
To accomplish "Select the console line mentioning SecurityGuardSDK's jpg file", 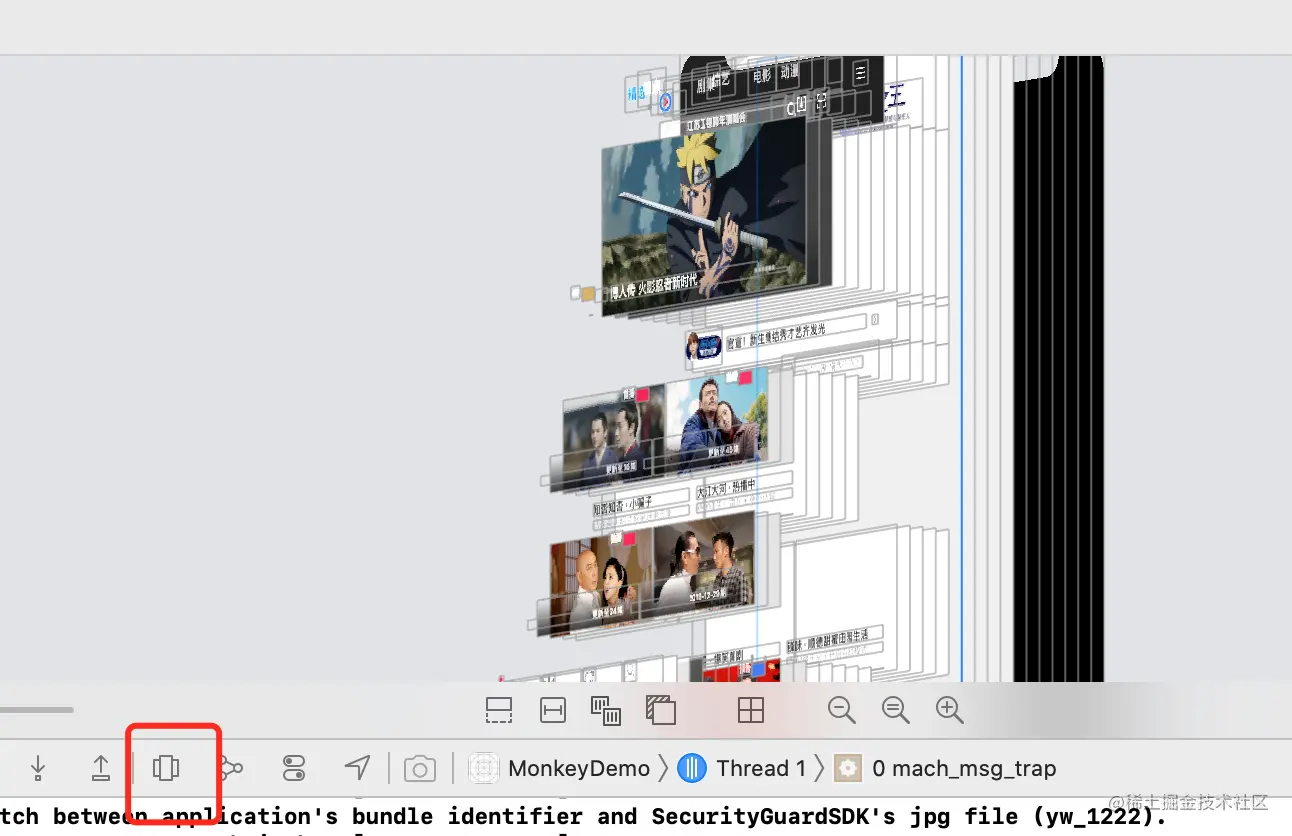I will pyautogui.click(x=583, y=816).
